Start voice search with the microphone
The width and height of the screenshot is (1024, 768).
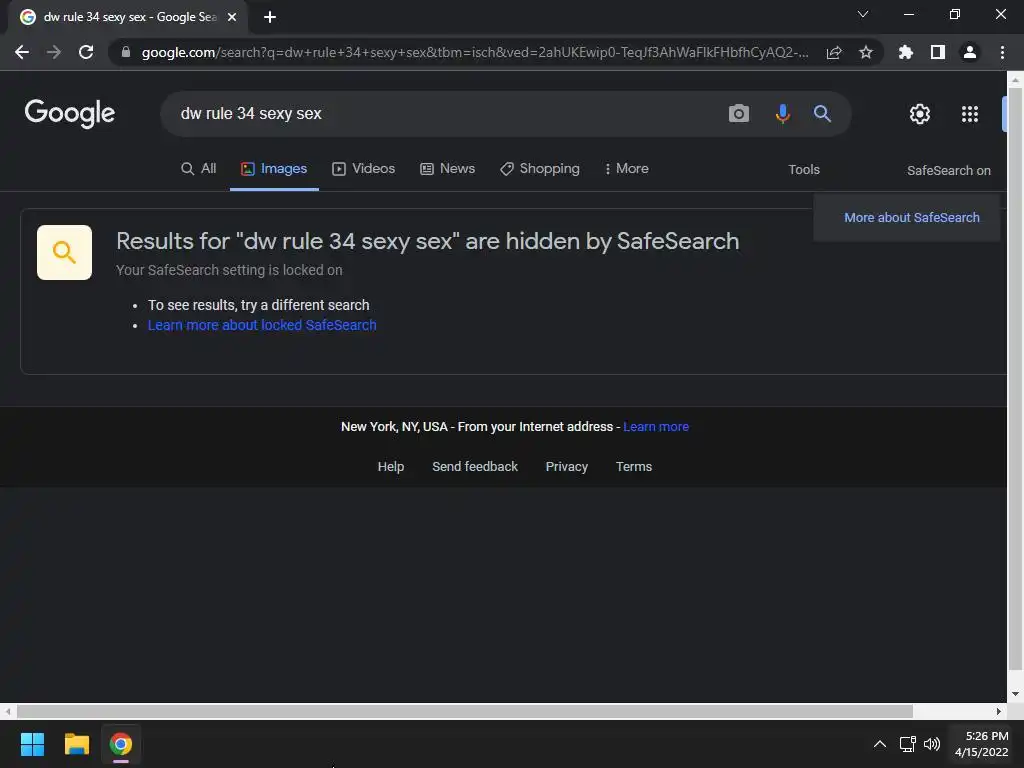coord(782,114)
